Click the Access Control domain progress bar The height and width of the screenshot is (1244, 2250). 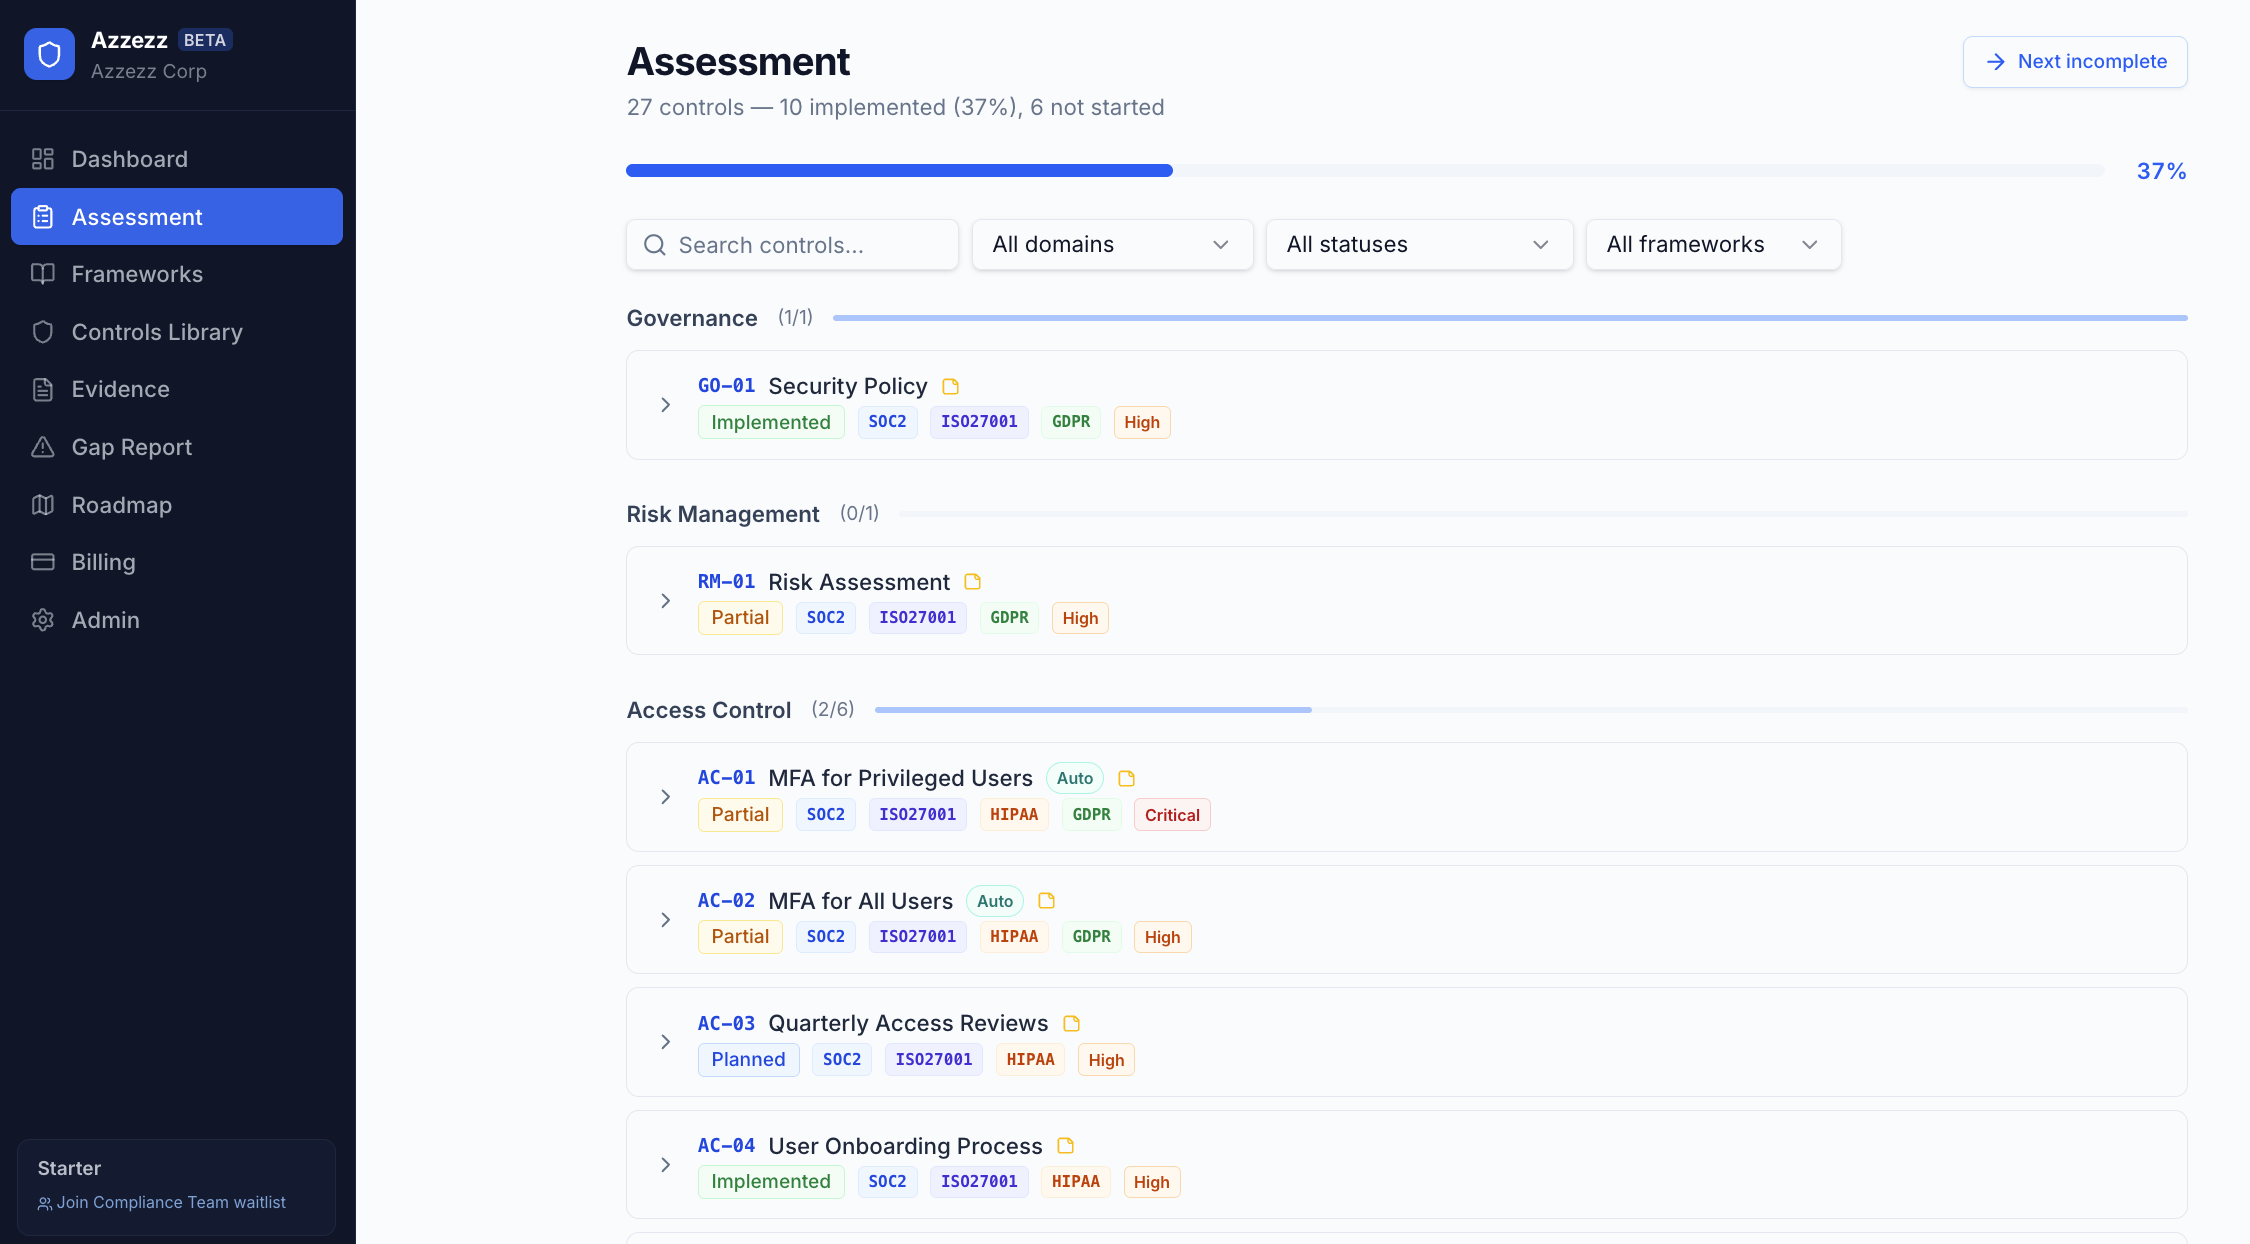pyautogui.click(x=1531, y=710)
